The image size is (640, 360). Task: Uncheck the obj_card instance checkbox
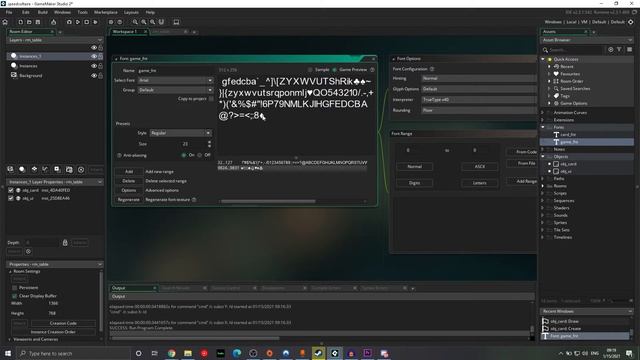[11, 190]
